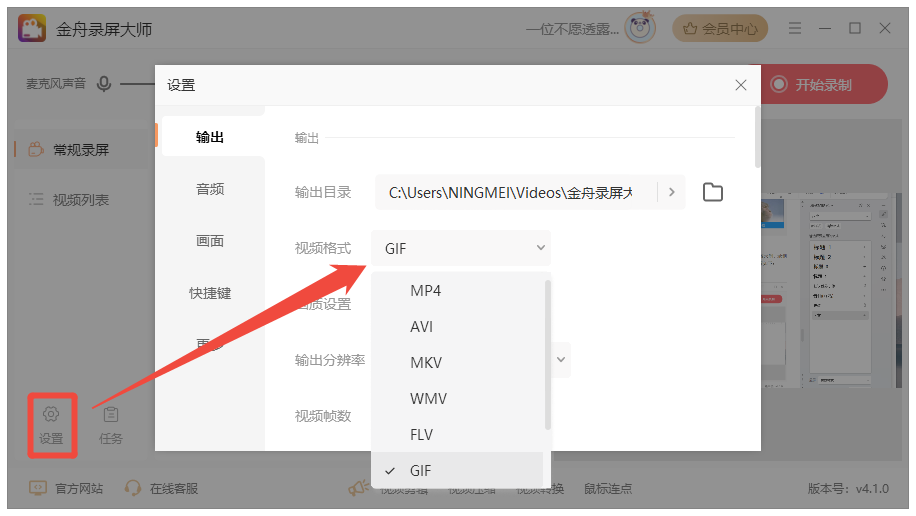Screen dimensions: 916x516
Task: Open the 会员中心 member center button
Action: click(720, 29)
